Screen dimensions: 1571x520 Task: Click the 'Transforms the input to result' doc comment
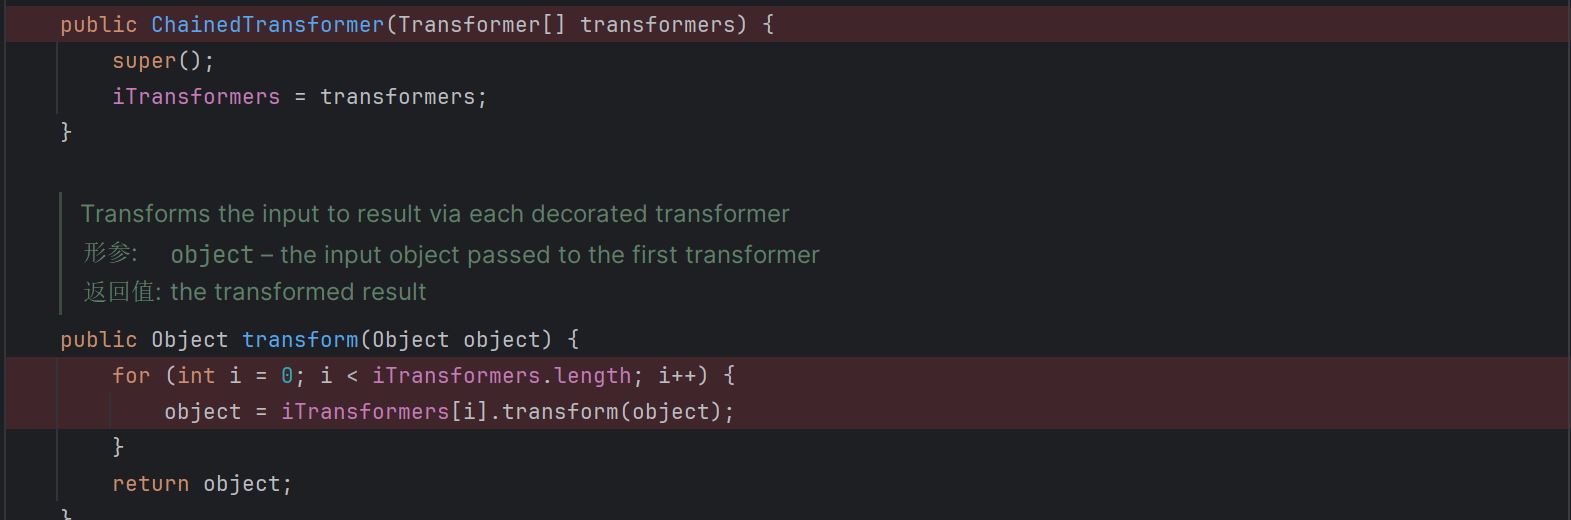click(x=435, y=214)
